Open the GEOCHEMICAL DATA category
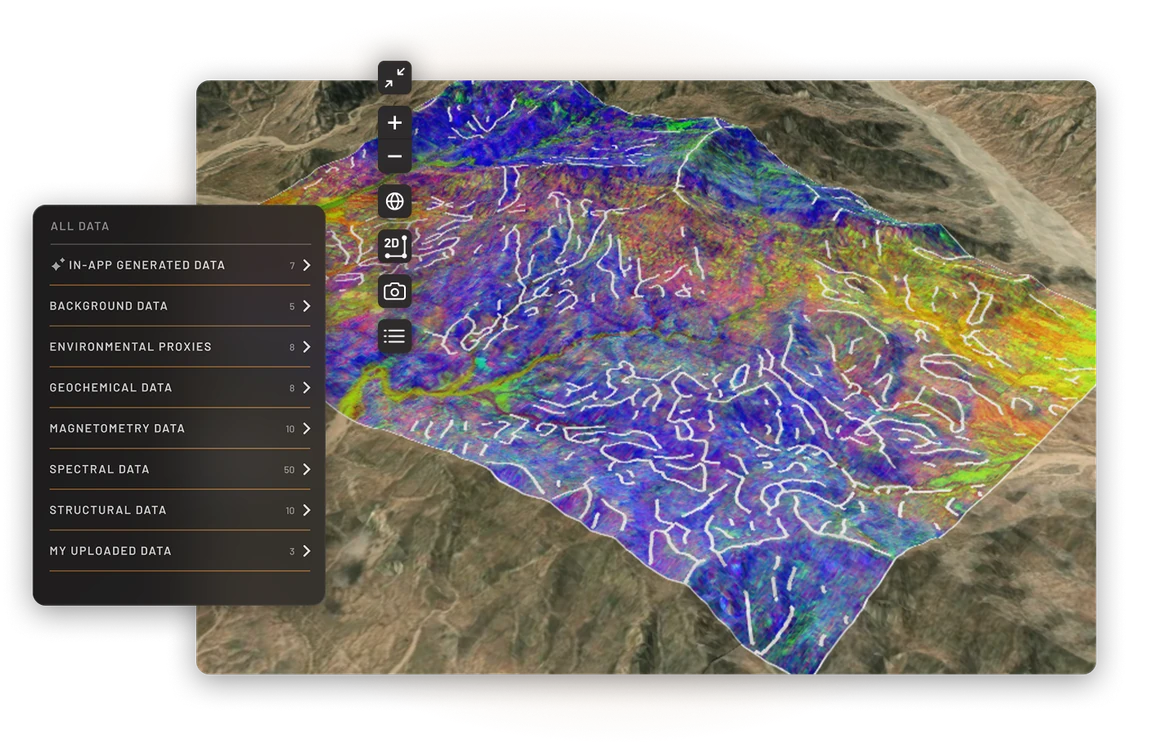Screen dimensions: 1160x749 [180, 387]
